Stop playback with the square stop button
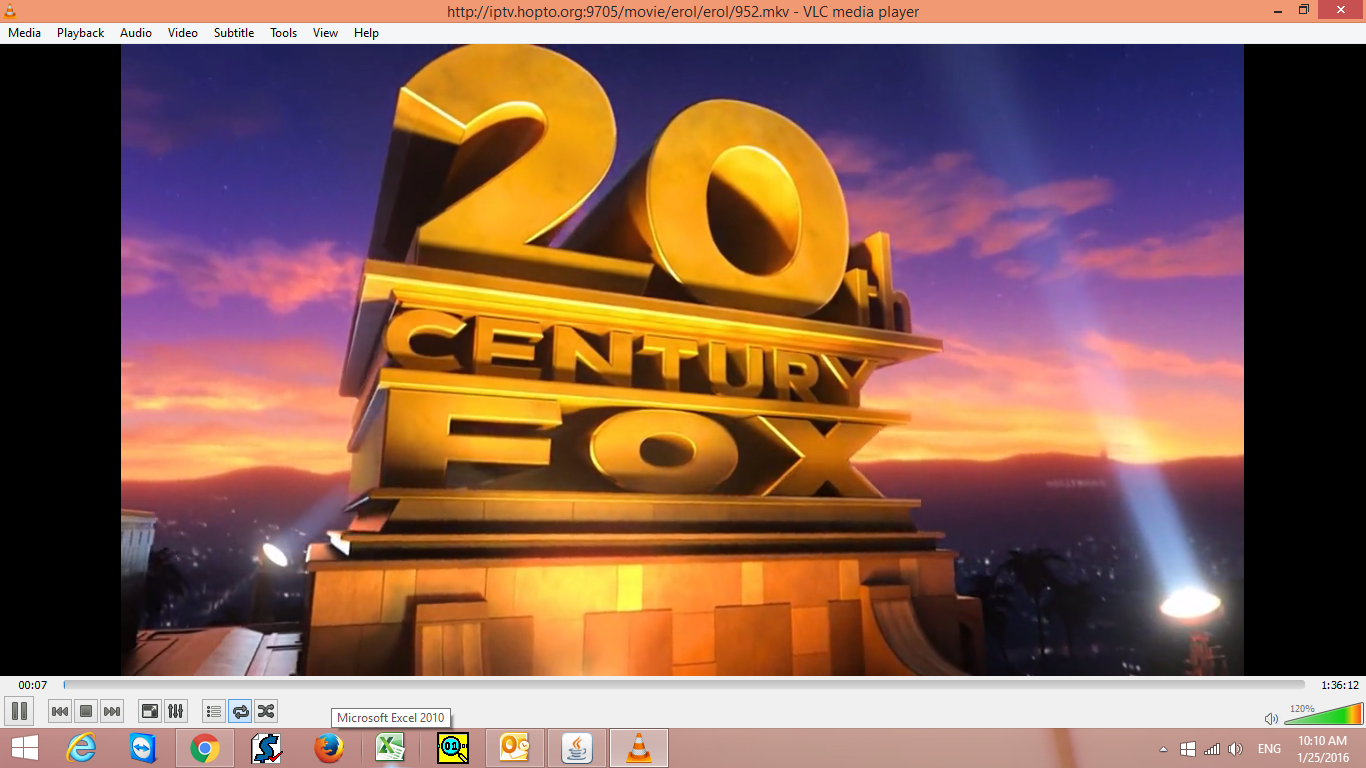 pyautogui.click(x=86, y=711)
